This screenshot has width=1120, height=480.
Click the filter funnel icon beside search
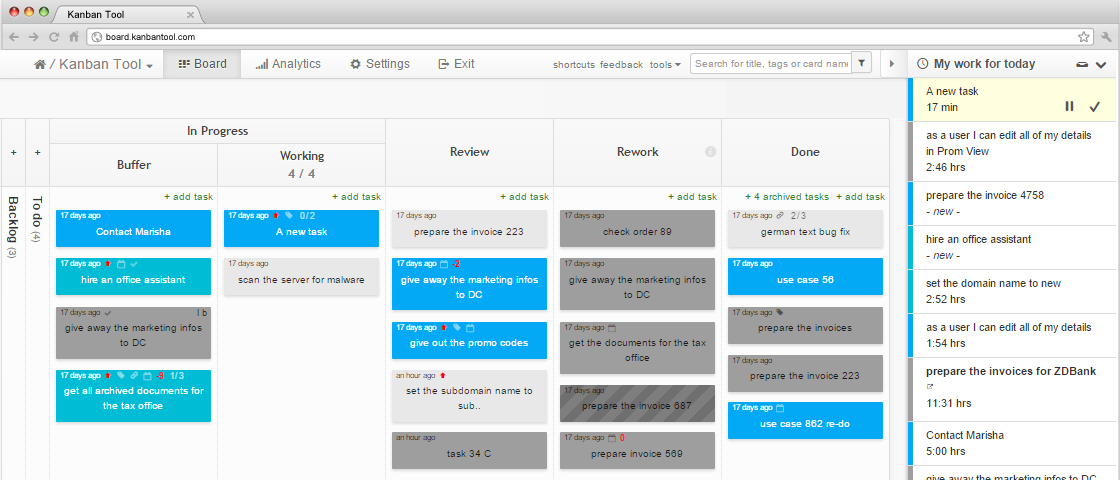(861, 64)
